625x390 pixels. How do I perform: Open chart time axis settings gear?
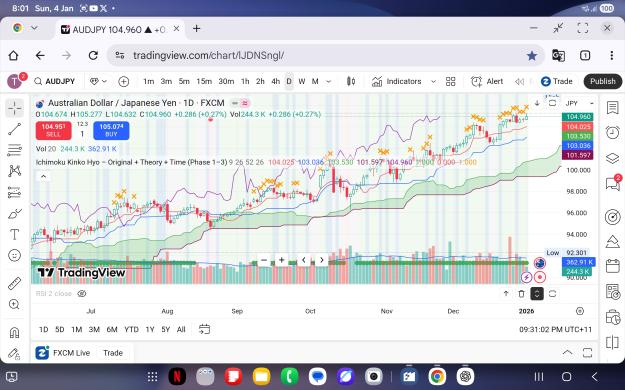click(580, 311)
